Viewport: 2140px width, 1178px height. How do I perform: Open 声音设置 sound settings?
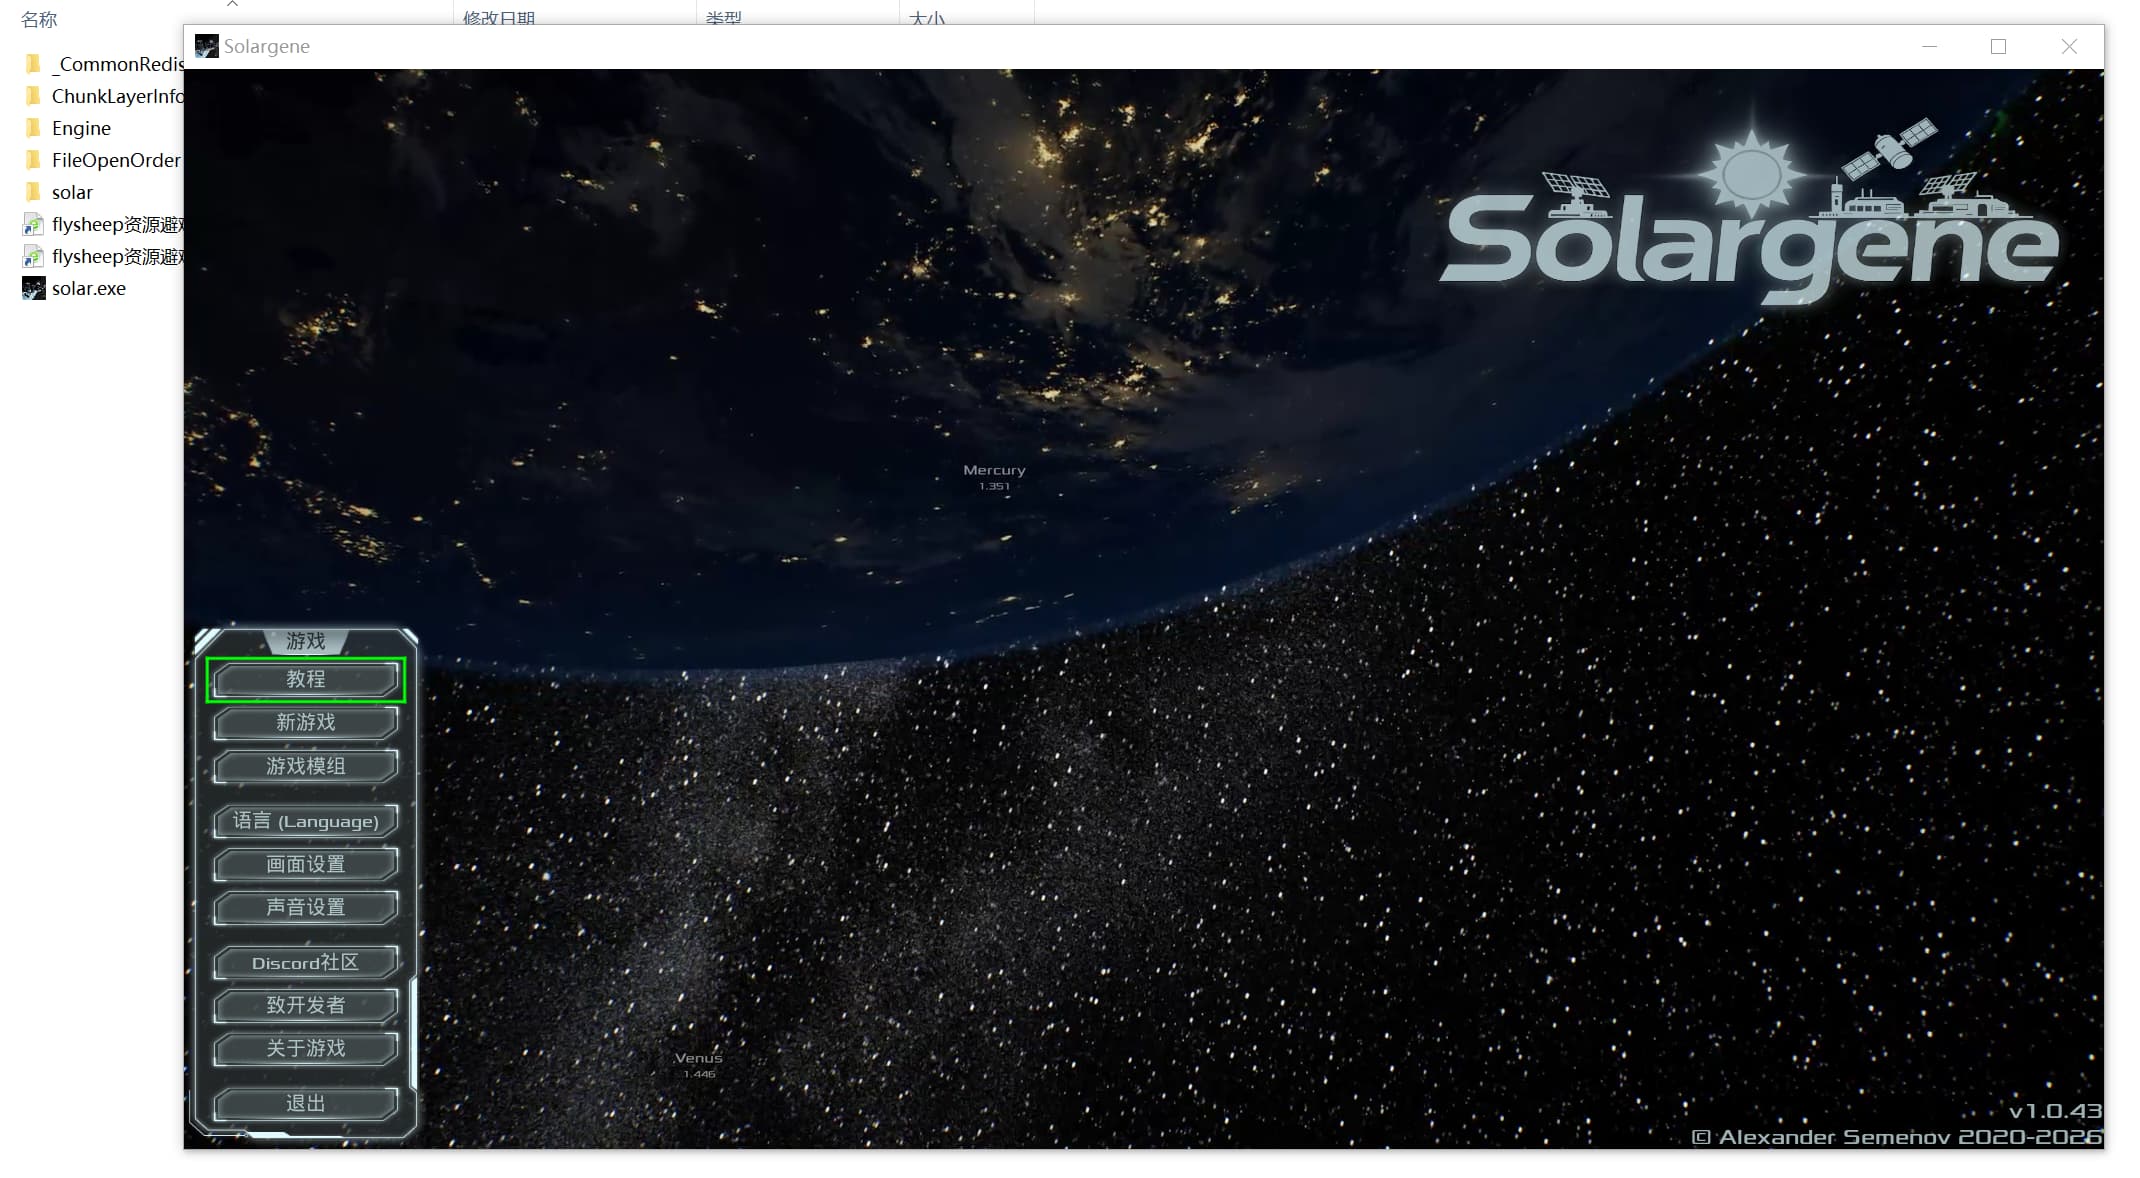pos(305,907)
